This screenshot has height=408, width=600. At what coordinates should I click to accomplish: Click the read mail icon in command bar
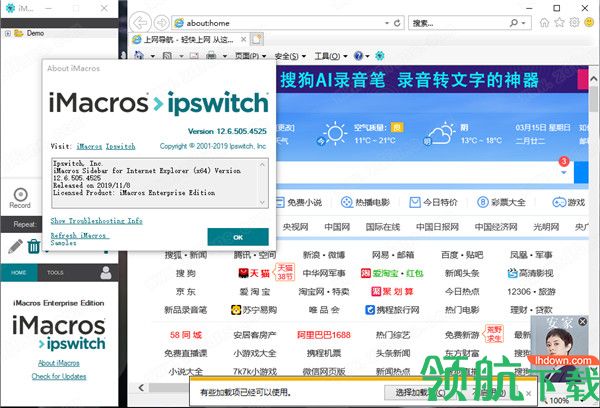[x=194, y=56]
